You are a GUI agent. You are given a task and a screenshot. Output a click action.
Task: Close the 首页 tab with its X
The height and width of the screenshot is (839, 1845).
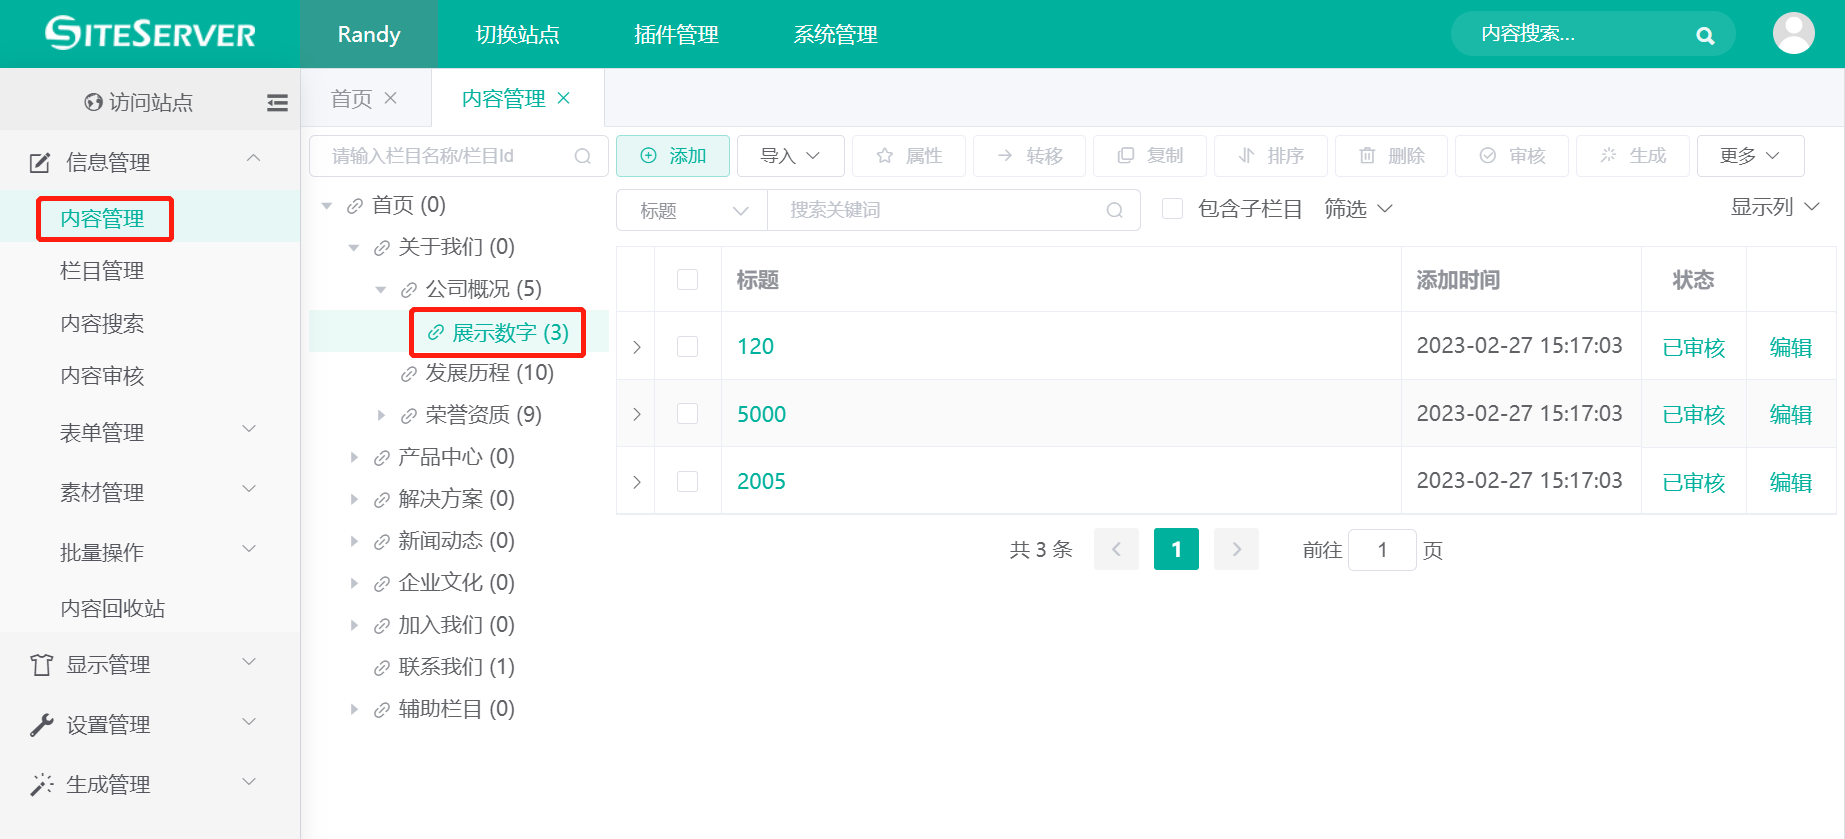point(391,98)
